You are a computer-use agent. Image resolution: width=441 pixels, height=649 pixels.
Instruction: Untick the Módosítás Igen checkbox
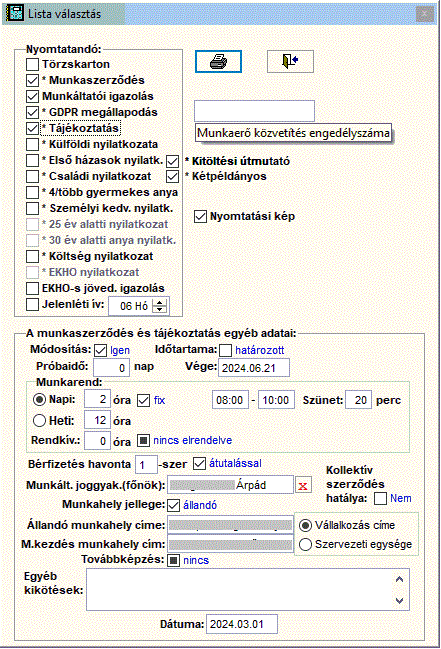[101, 351]
